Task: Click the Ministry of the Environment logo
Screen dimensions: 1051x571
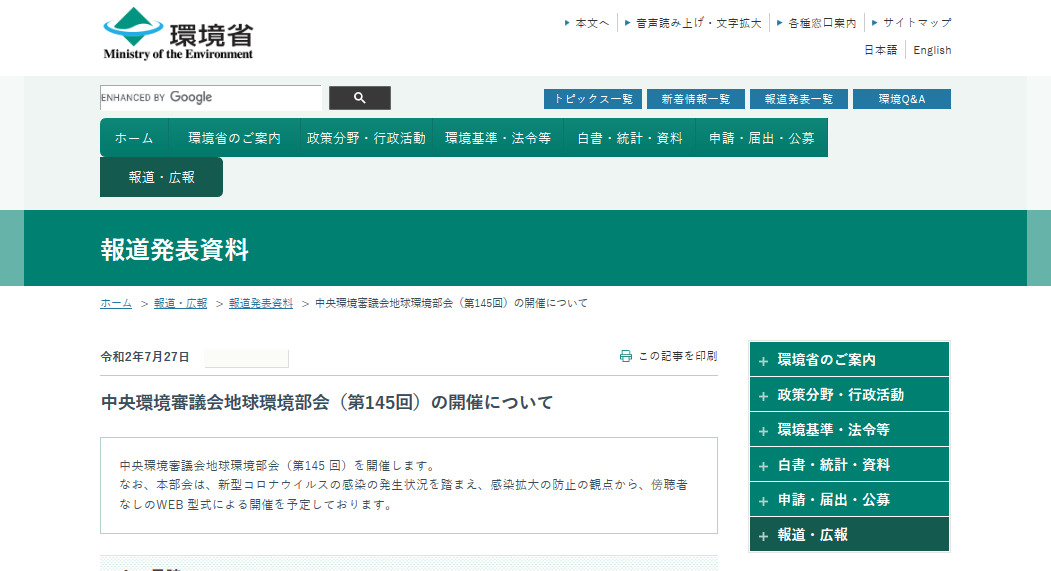Action: [x=178, y=34]
